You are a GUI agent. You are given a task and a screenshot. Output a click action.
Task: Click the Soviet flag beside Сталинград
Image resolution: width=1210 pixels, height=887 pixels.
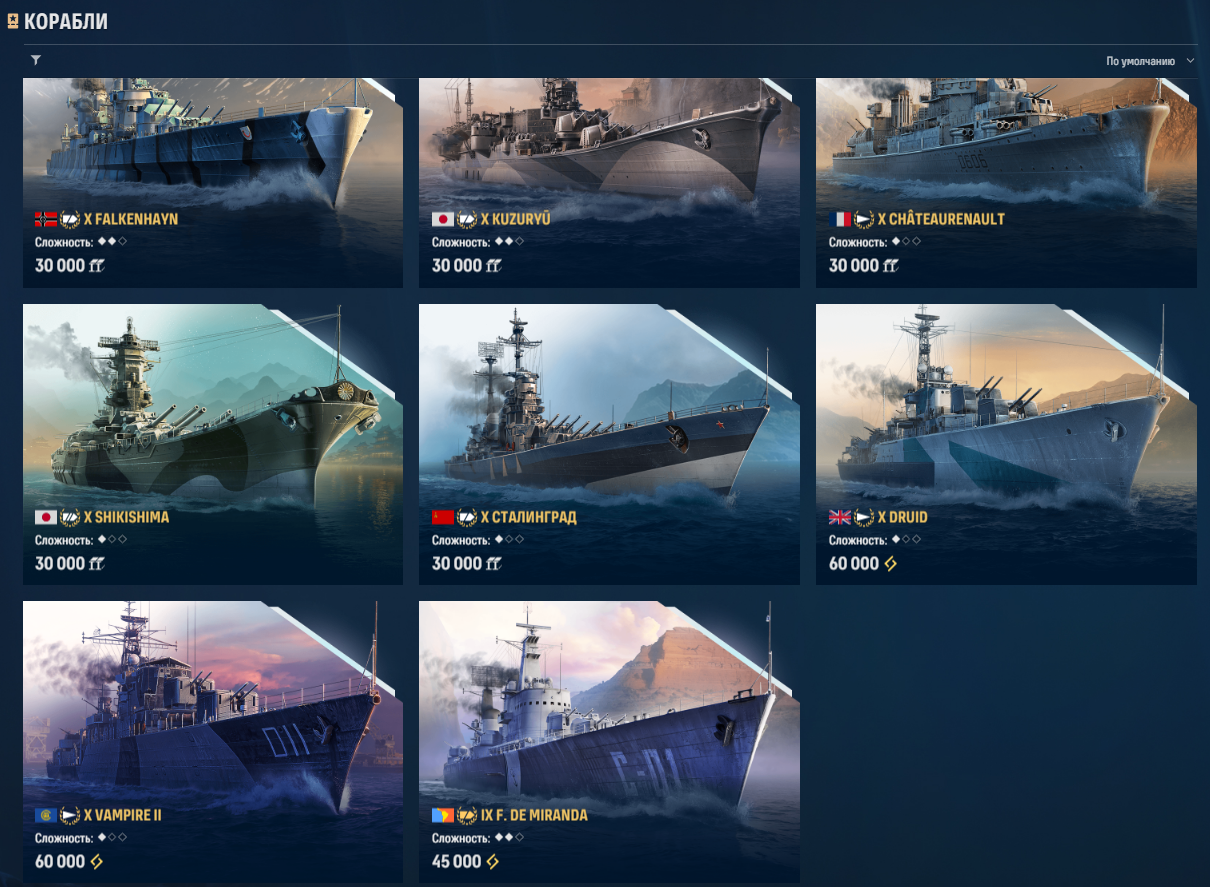(442, 517)
